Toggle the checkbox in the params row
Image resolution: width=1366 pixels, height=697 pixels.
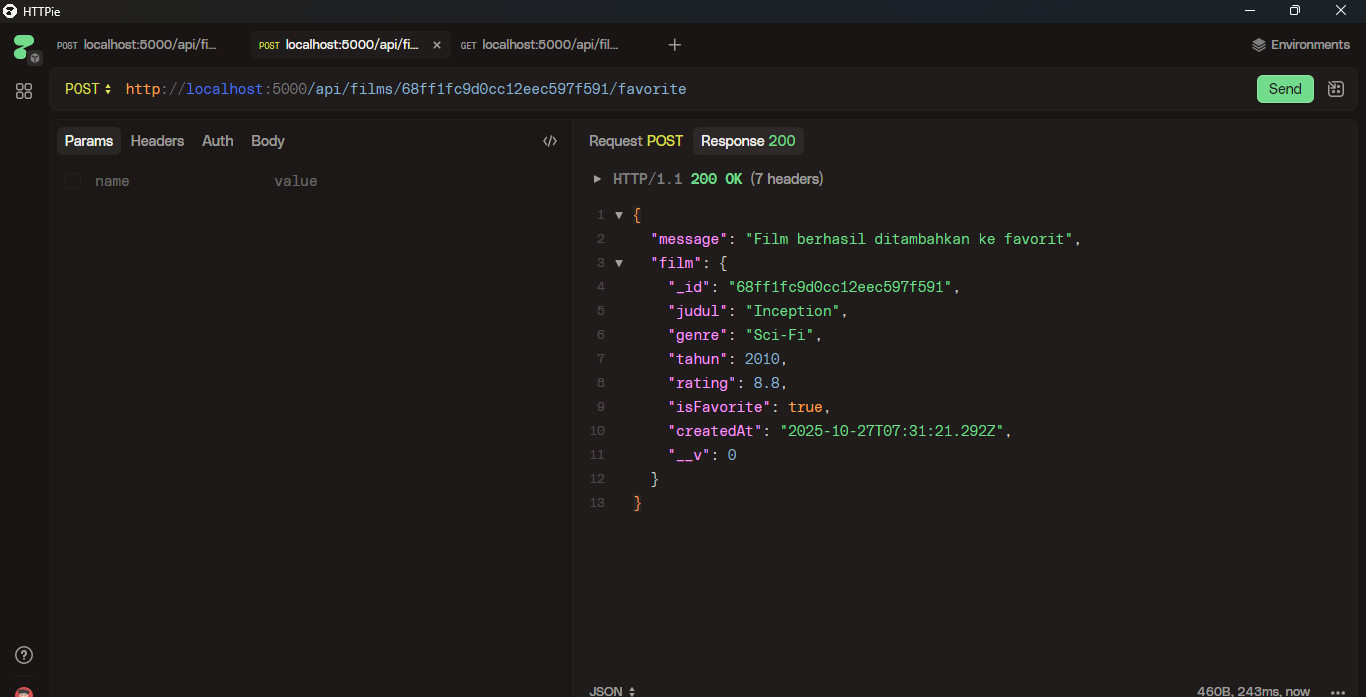[x=73, y=181]
